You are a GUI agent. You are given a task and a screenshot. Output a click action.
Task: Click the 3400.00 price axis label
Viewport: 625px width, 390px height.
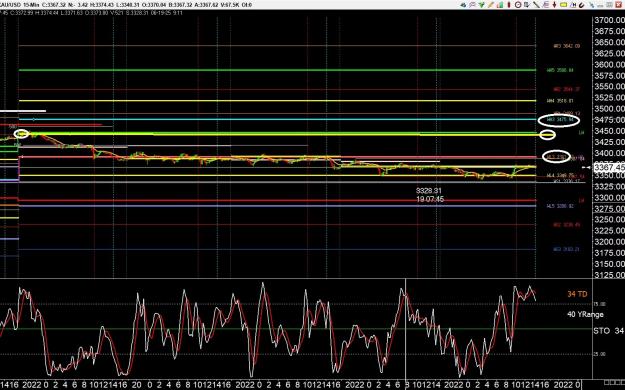609,153
